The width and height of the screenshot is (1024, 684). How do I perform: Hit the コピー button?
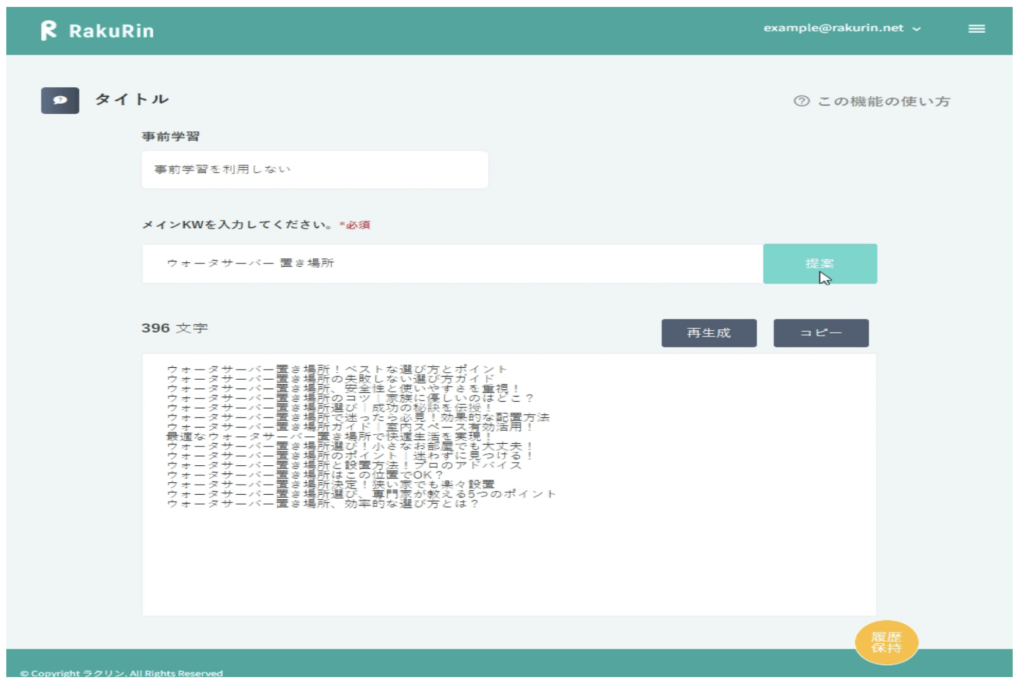point(820,333)
